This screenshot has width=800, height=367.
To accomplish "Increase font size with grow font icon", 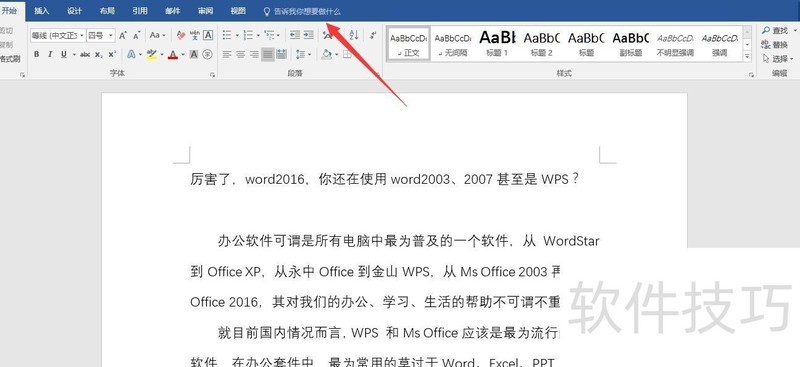I will pos(122,35).
